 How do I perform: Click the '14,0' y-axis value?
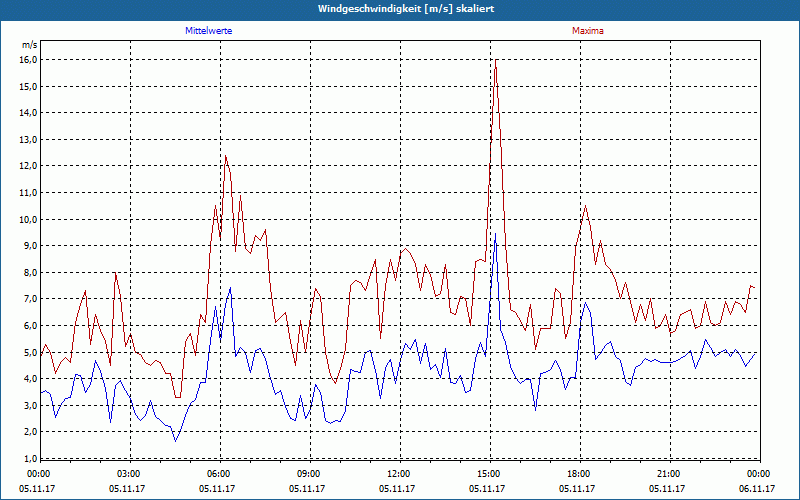tap(29, 113)
